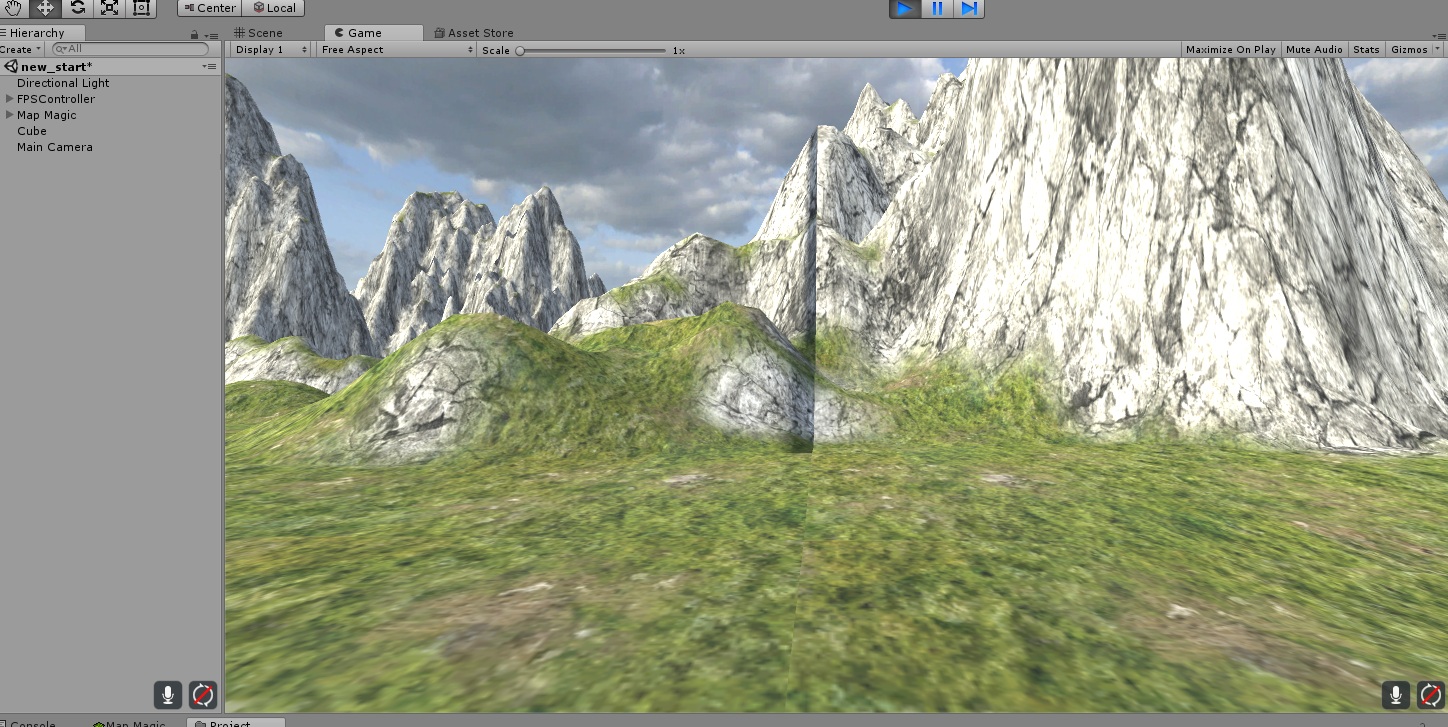Select the Rect Transform tool

click(x=140, y=8)
